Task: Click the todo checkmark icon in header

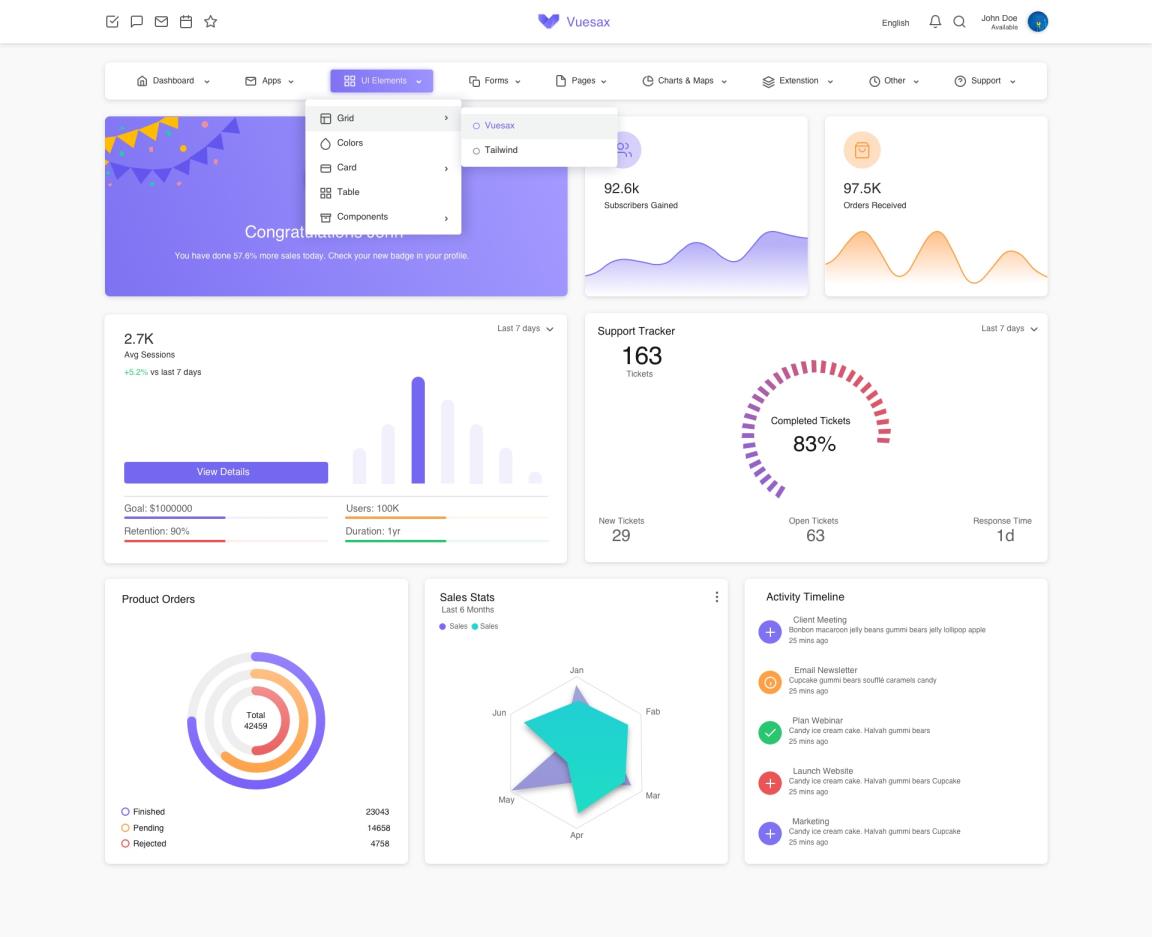Action: click(113, 22)
